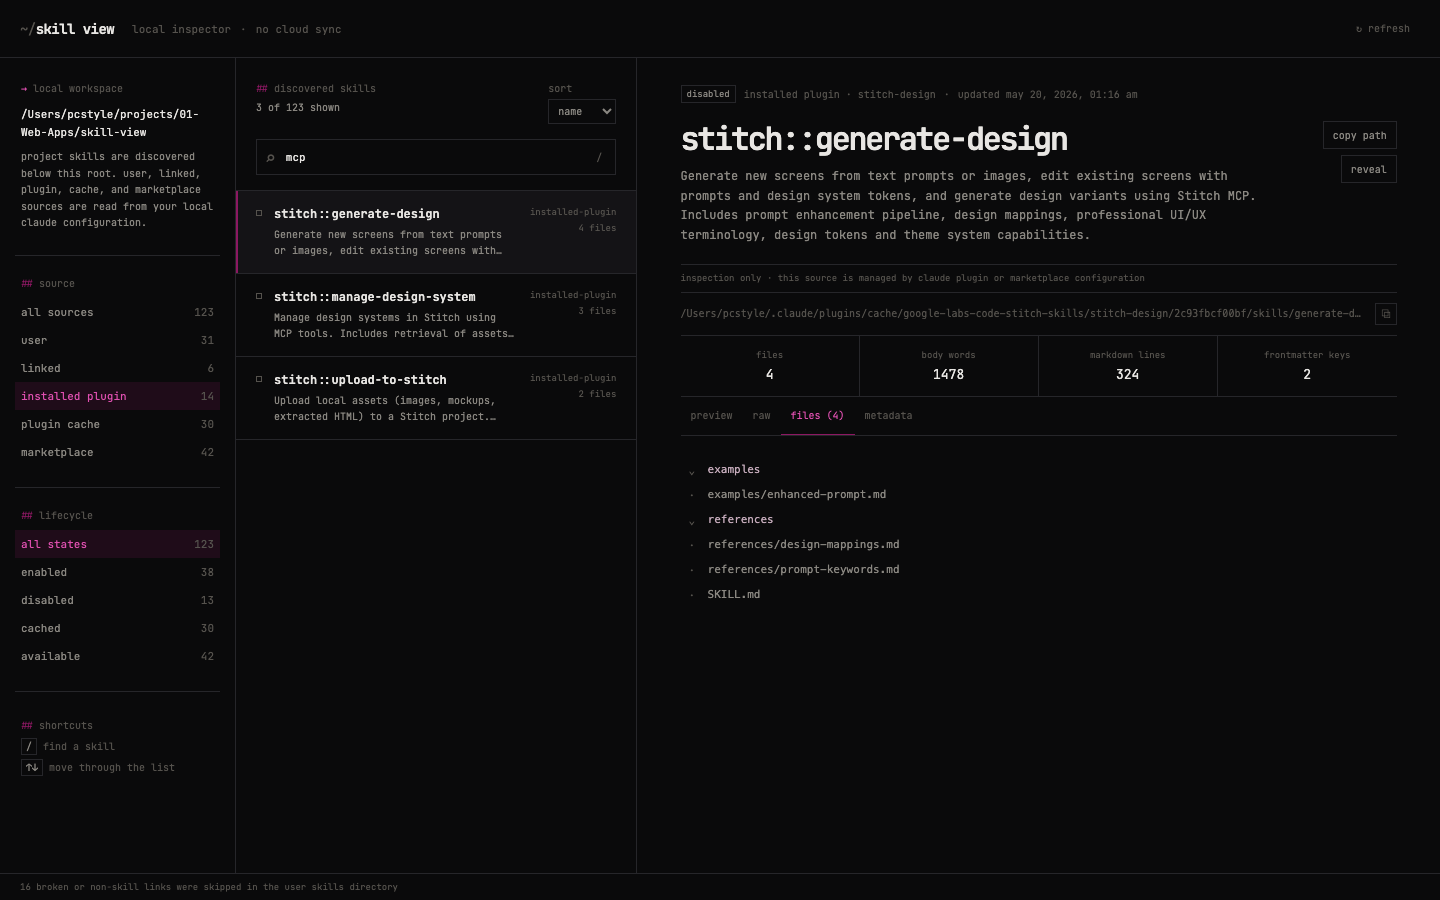Image resolution: width=1440 pixels, height=900 pixels.
Task: Switch to the preview tab
Action: click(711, 415)
